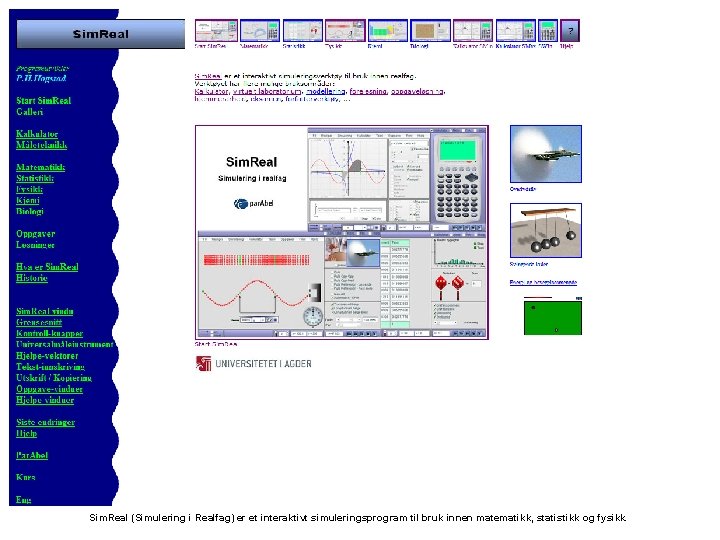Viewport: 720px width, 540px height.
Task: Open Løsninger in sidebar
Action: (x=35, y=245)
